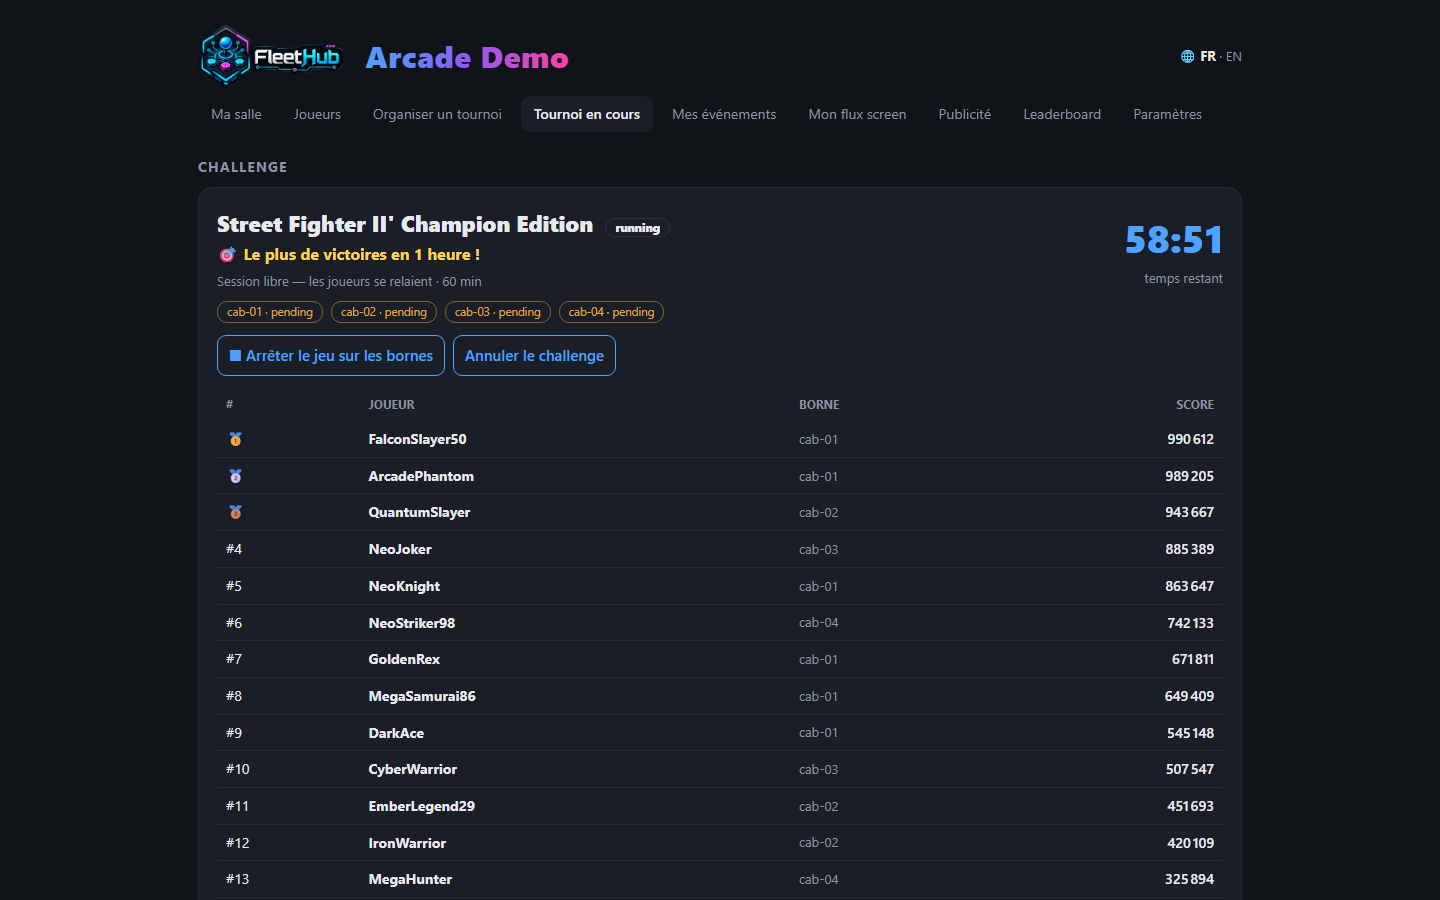Click the score 325 894
Image resolution: width=1440 pixels, height=900 pixels.
point(1189,879)
